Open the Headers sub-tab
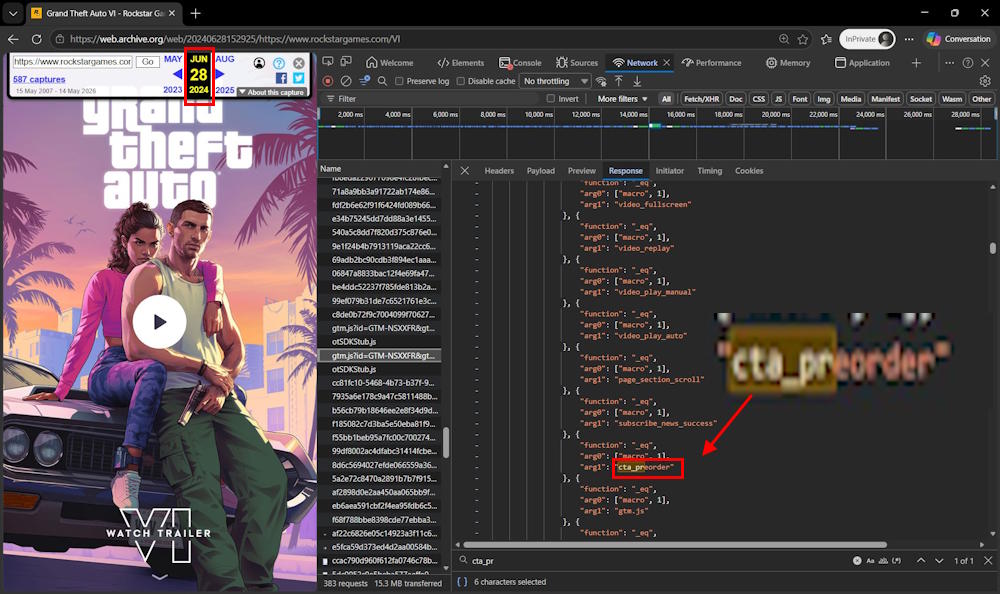 (499, 170)
